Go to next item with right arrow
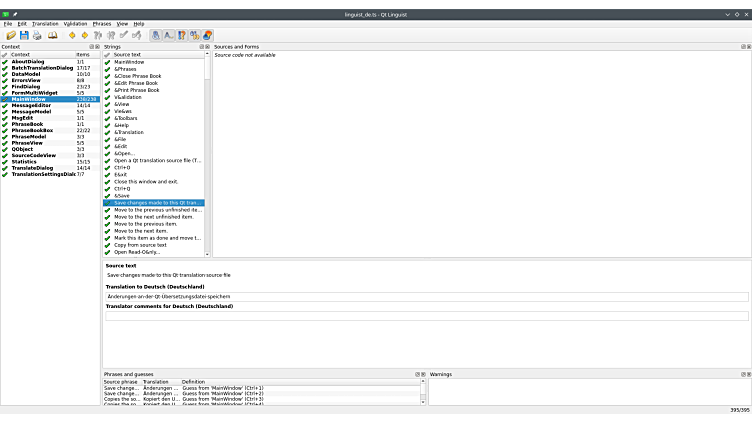The image size is (752, 423). pyautogui.click(x=85, y=35)
